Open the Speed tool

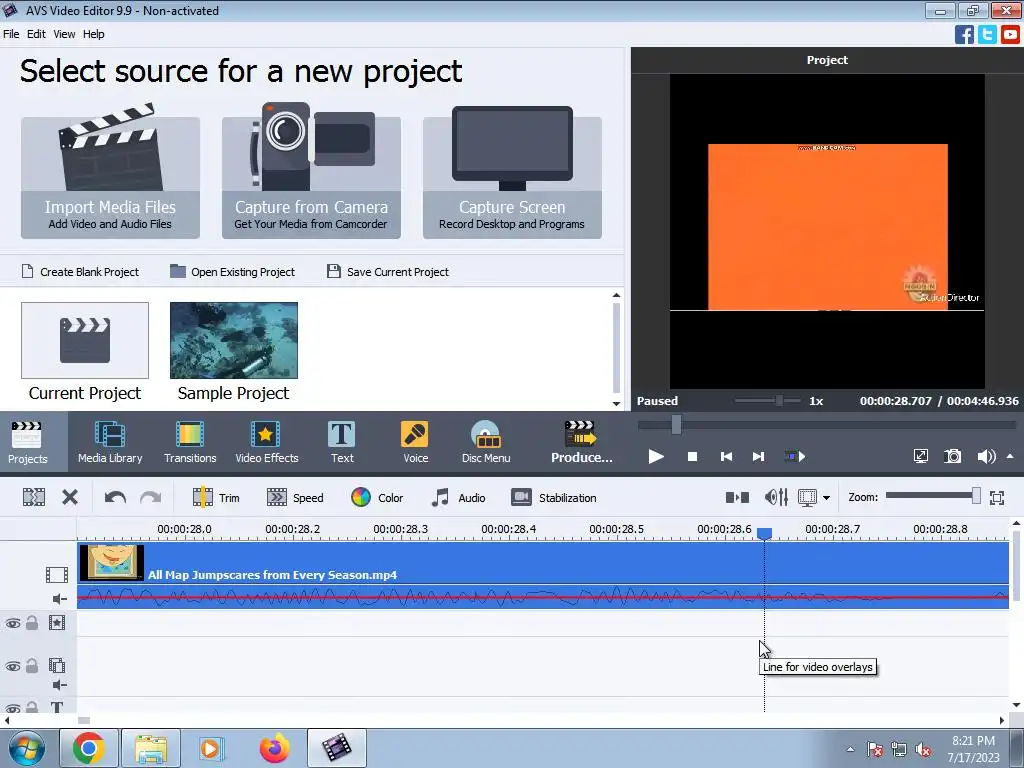point(295,498)
